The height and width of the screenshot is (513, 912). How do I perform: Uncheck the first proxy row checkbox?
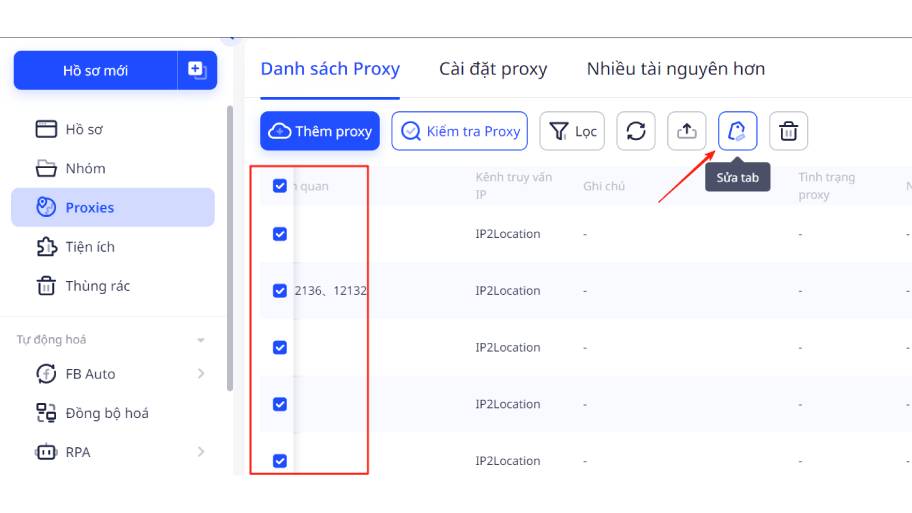[280, 234]
